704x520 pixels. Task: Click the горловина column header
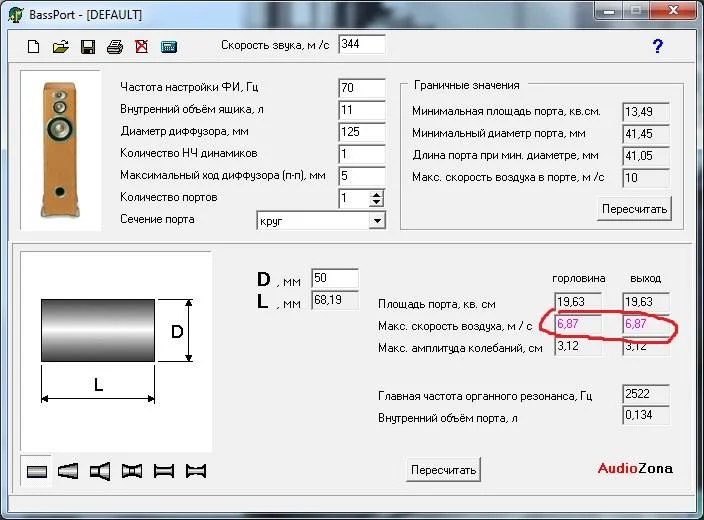point(578,278)
